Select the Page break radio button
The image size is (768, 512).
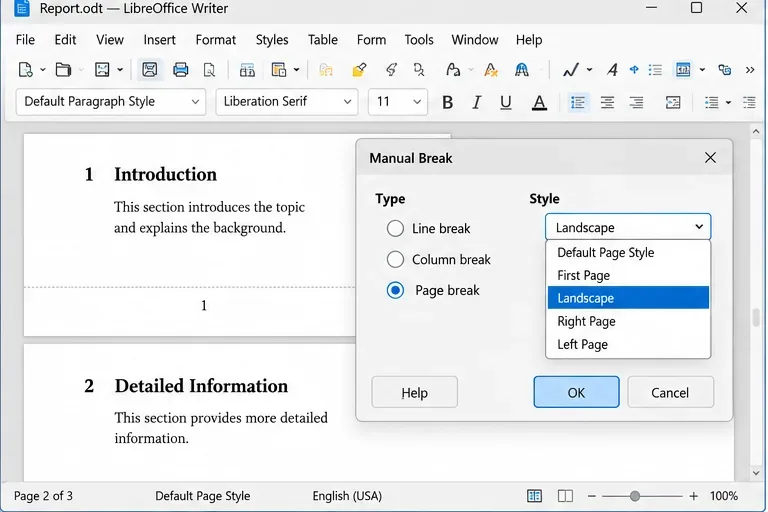click(395, 290)
